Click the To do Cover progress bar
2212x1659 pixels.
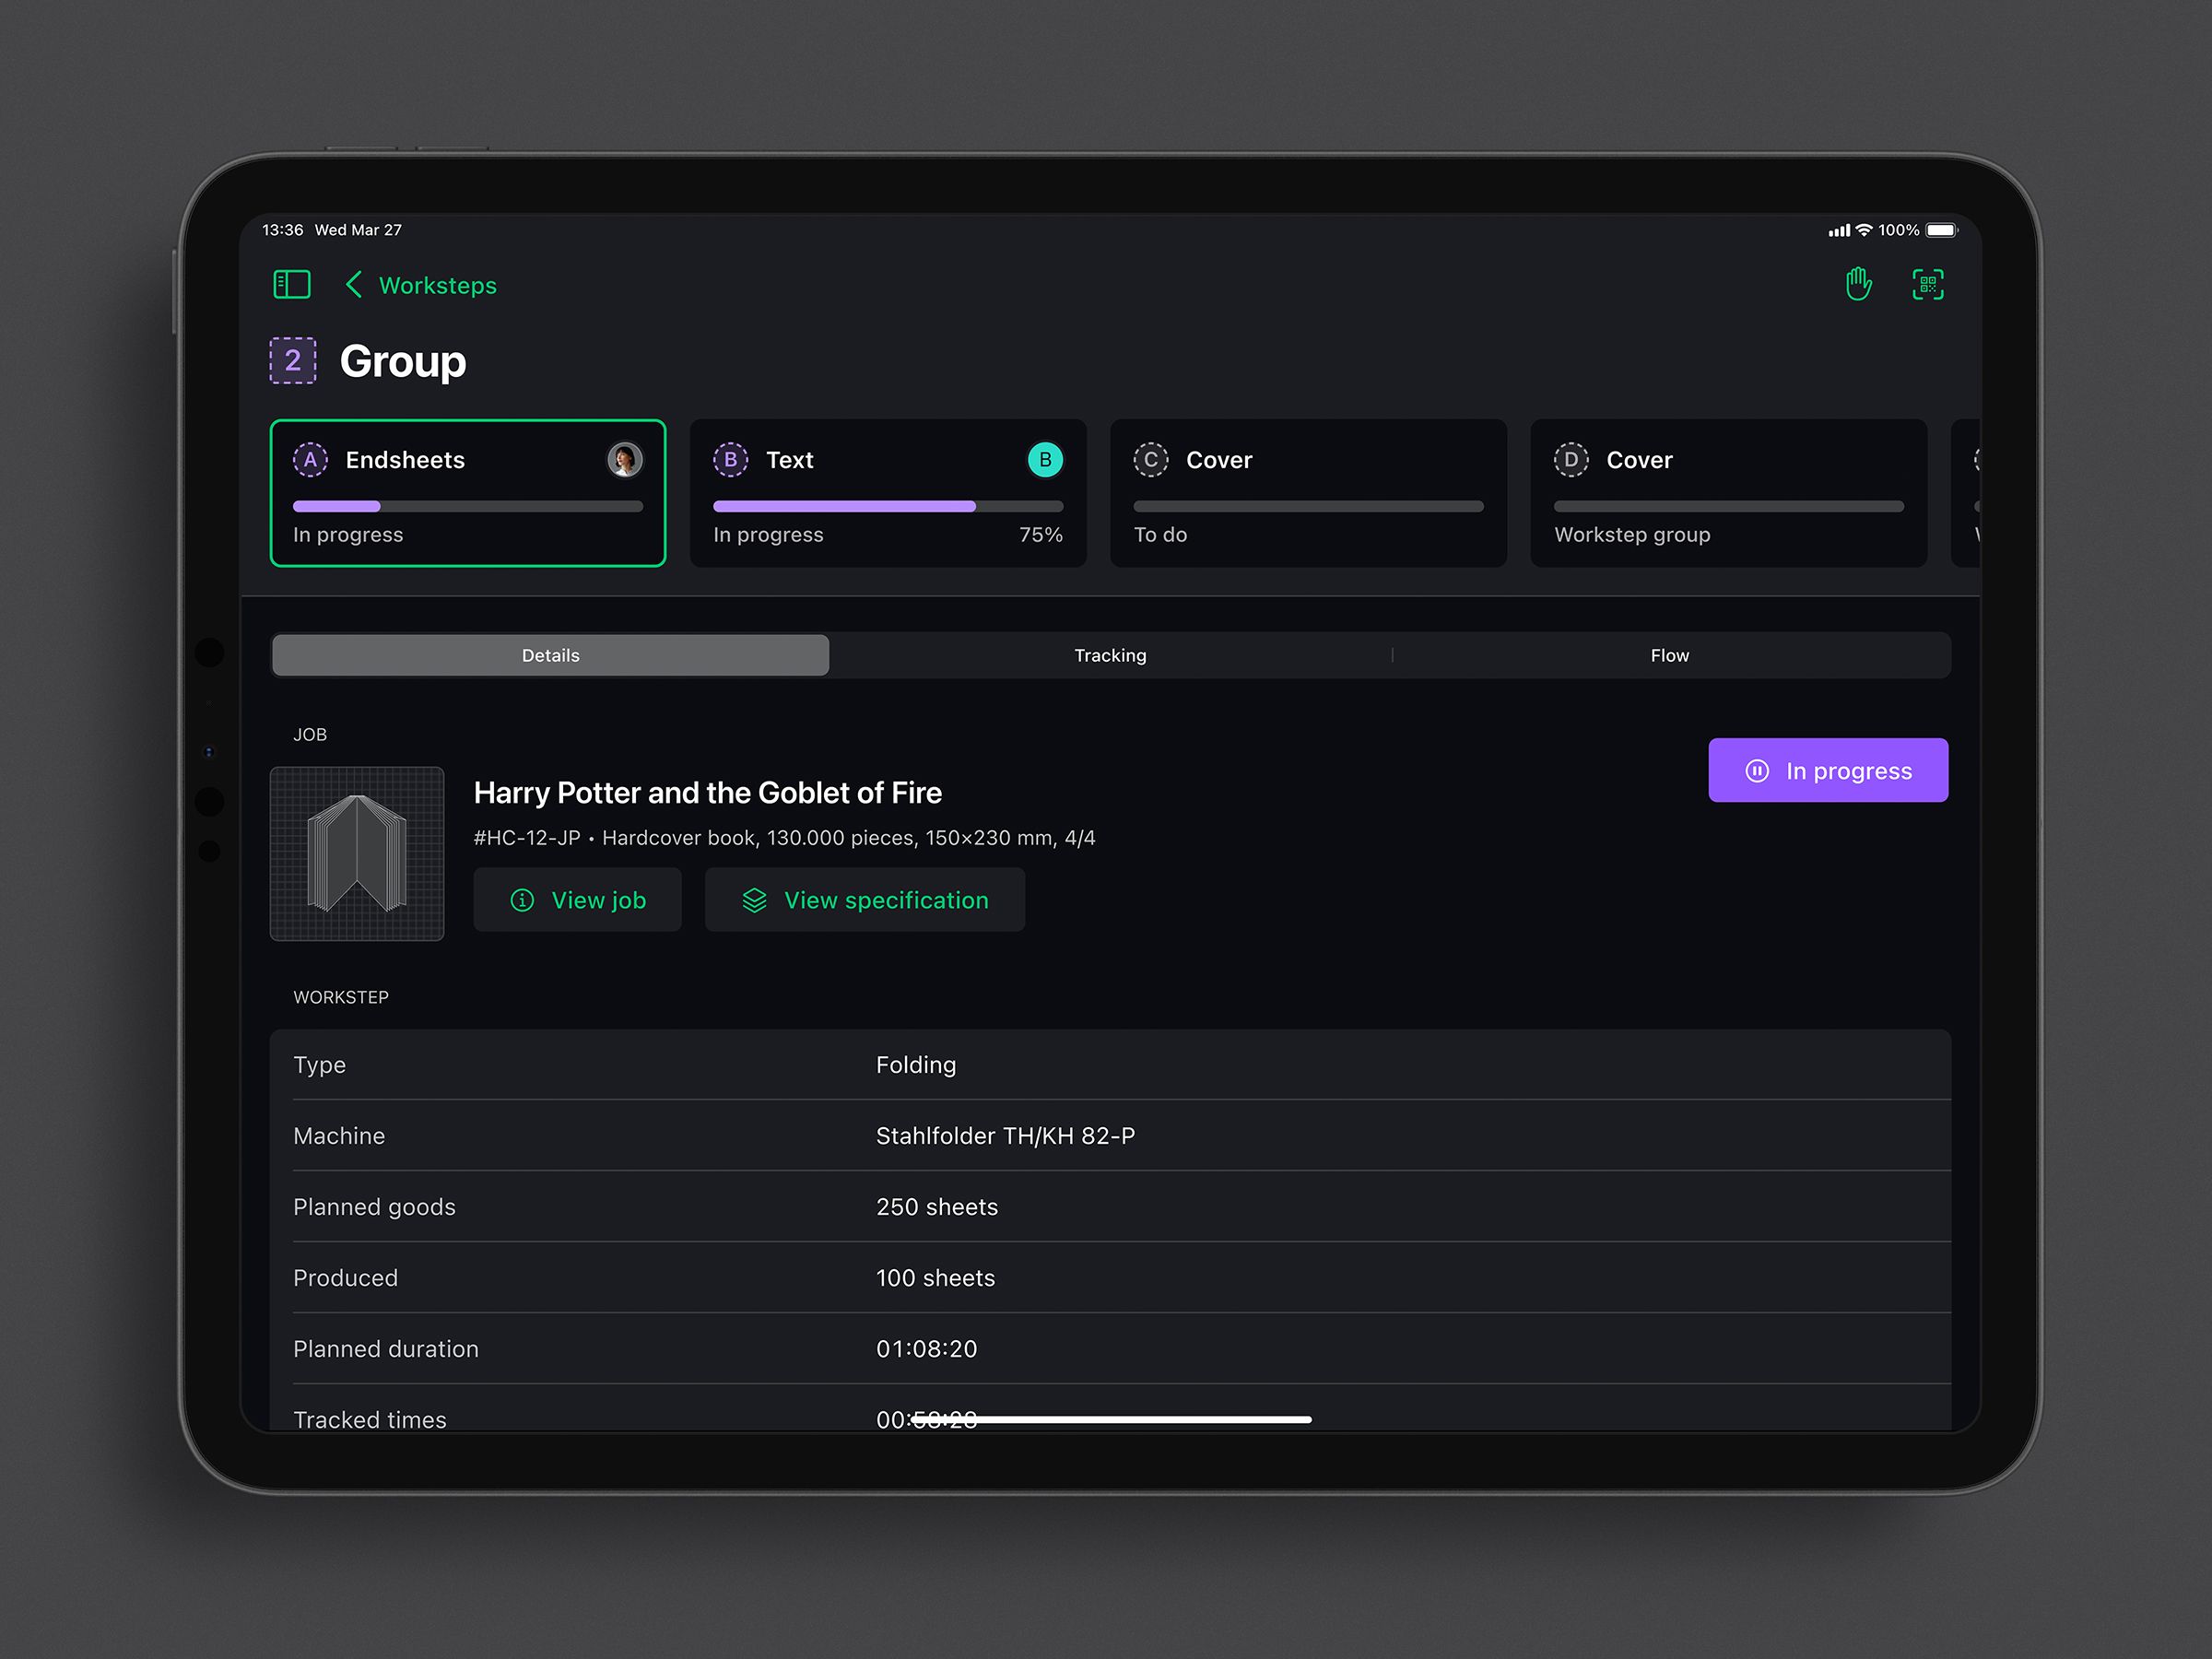[1308, 506]
